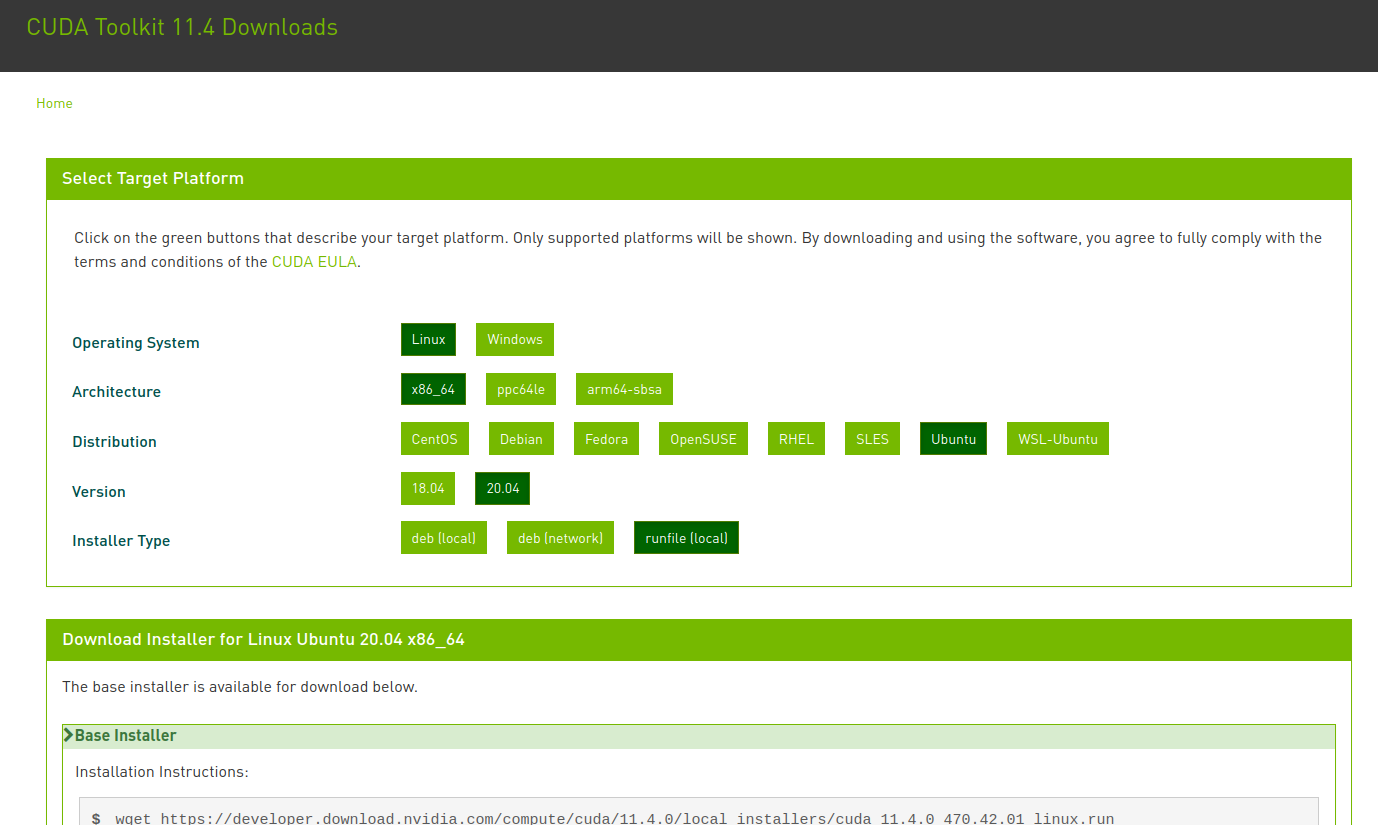Open the Home breadcrumb link

pyautogui.click(x=54, y=103)
